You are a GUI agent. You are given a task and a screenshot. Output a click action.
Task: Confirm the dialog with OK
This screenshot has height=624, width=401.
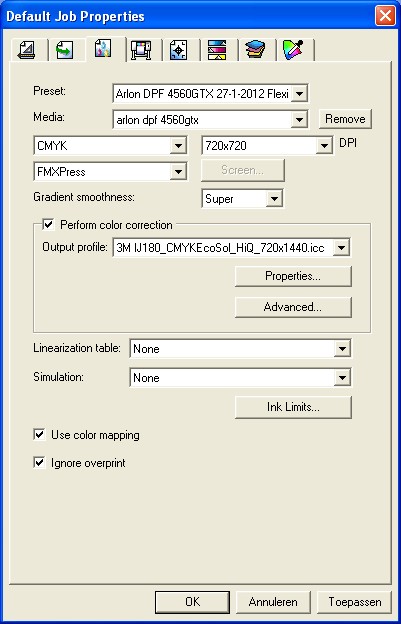193,602
